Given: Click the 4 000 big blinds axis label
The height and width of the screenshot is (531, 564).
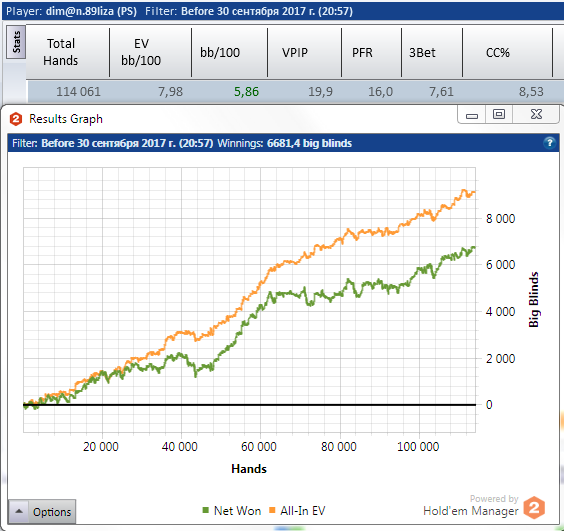Looking at the screenshot, I should pos(500,312).
